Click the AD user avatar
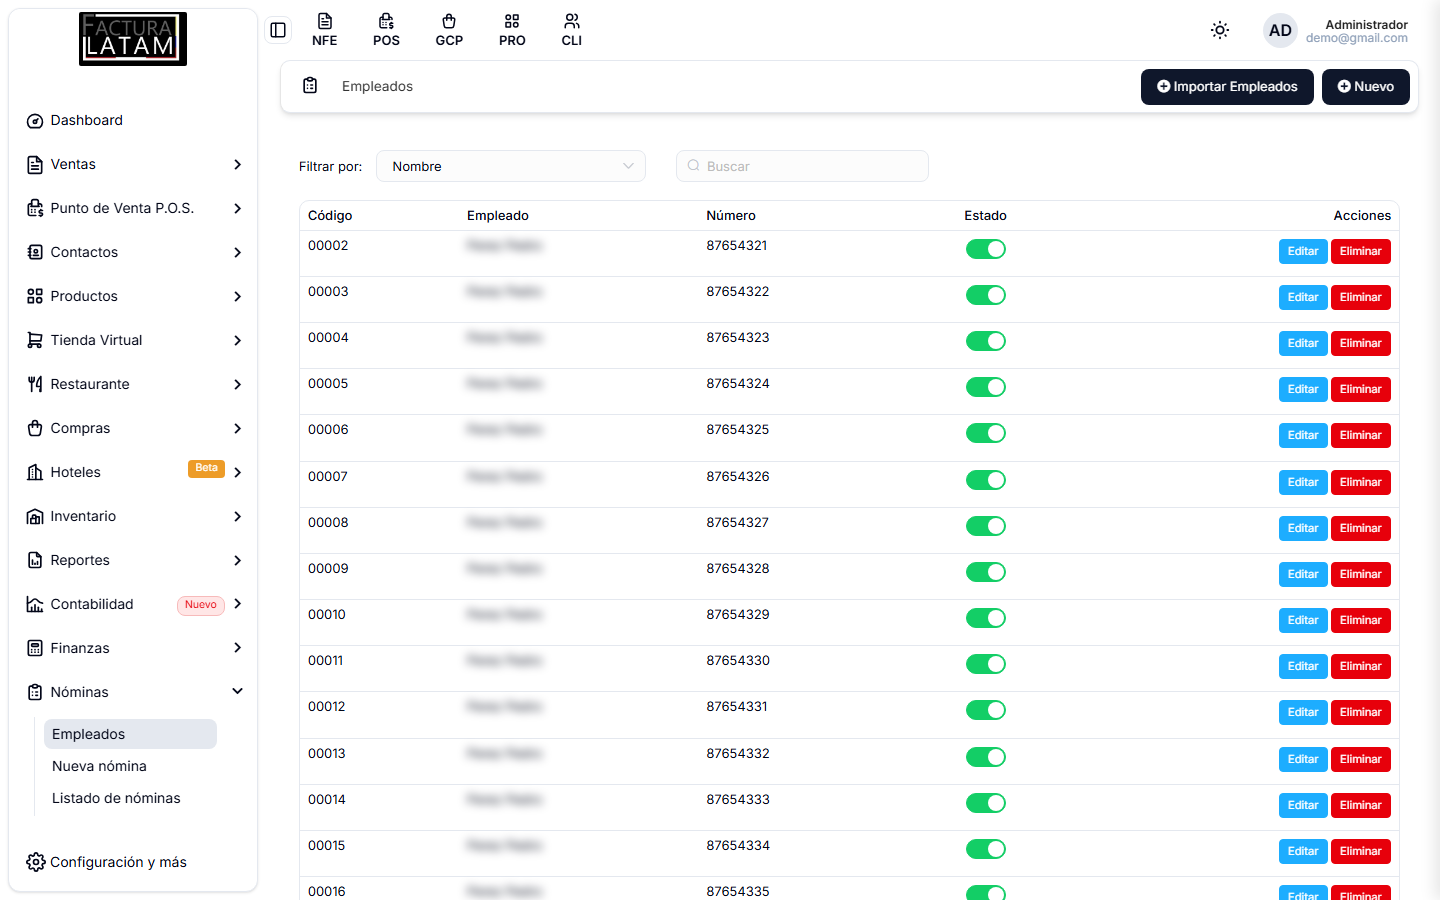 [1280, 31]
